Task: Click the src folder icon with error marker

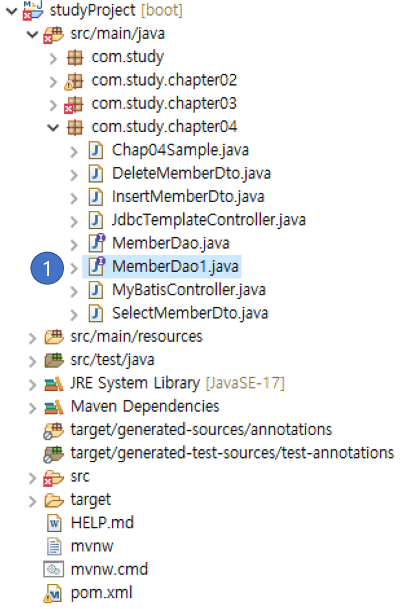Action: coord(53,478)
